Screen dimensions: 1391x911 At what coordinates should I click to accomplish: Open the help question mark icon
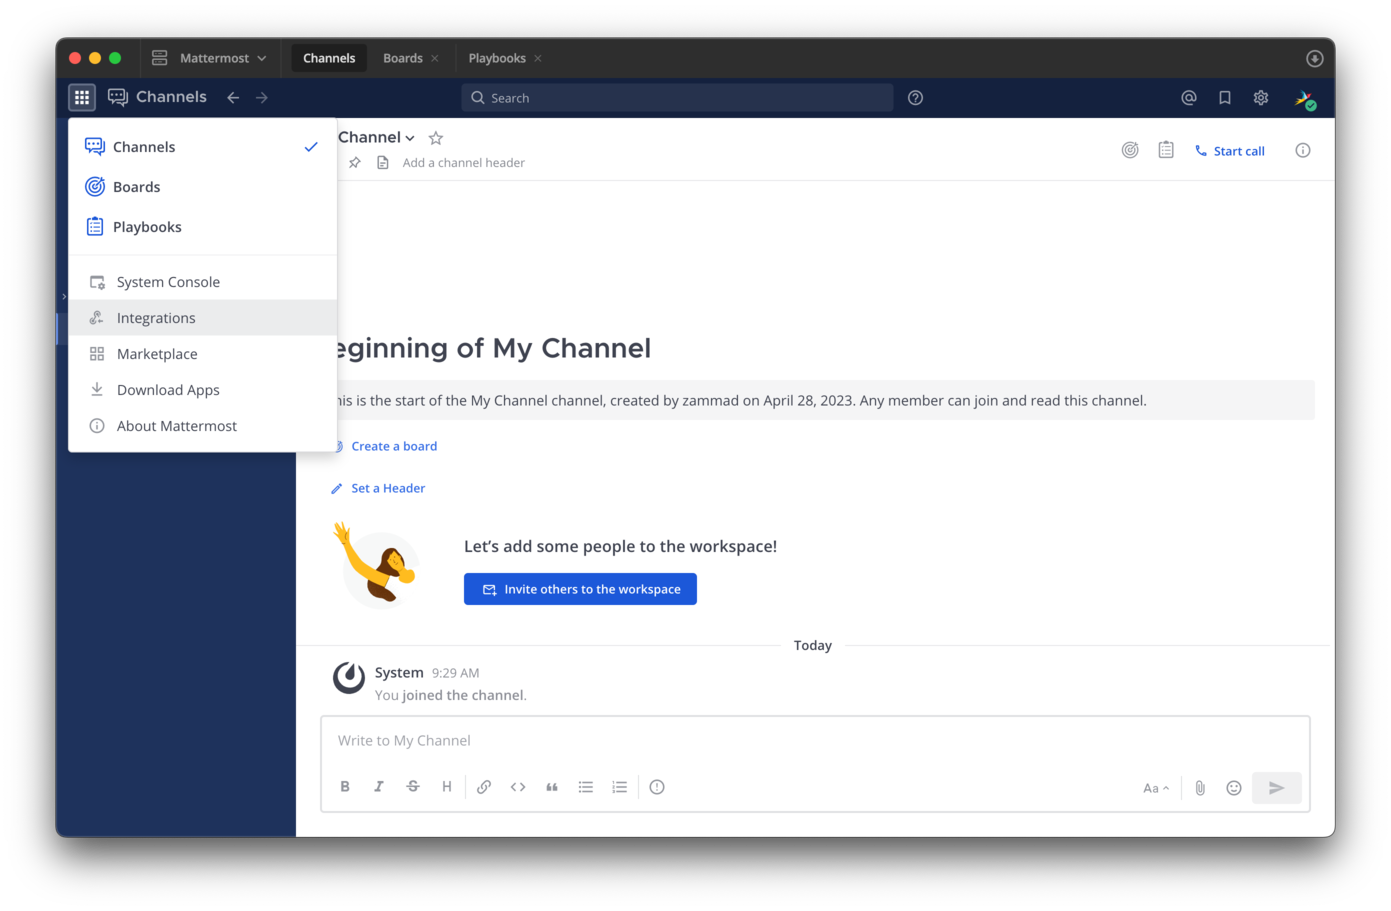click(915, 97)
